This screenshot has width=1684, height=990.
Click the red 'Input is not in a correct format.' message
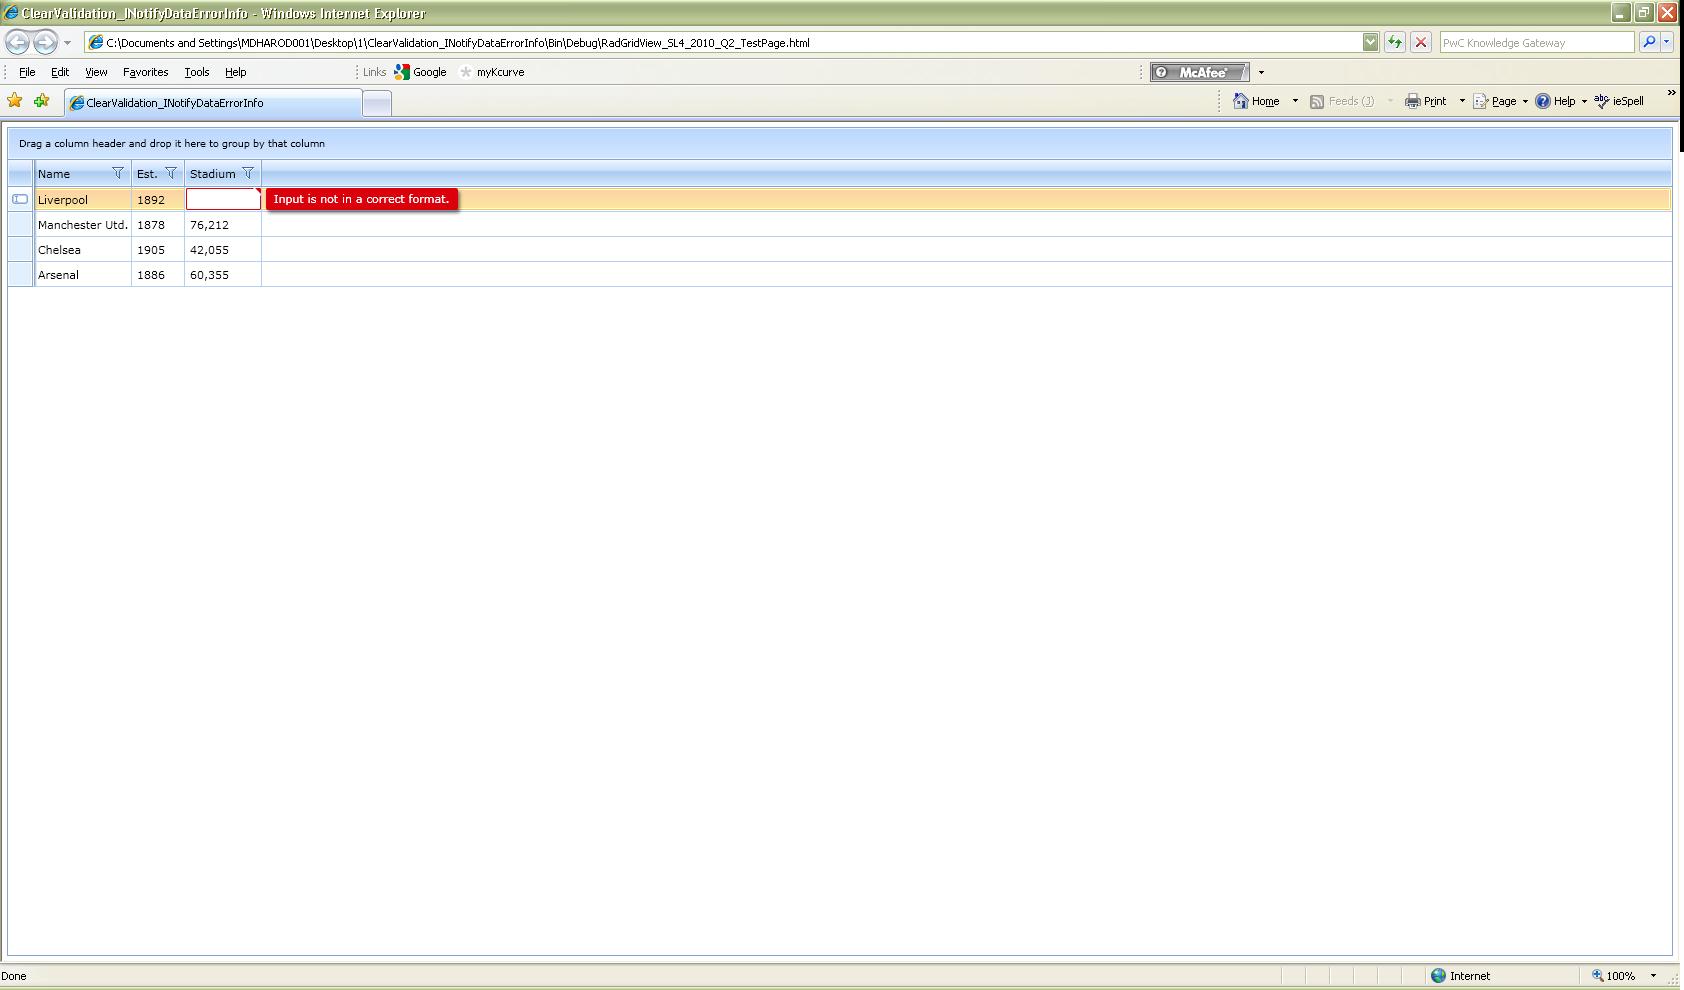pos(362,199)
